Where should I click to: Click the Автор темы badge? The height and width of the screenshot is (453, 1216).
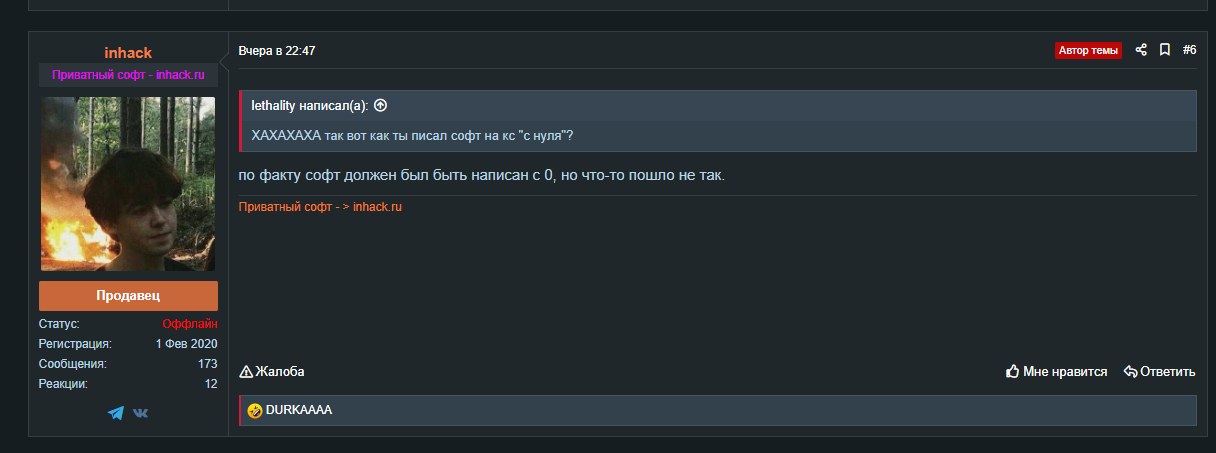pyautogui.click(x=1088, y=50)
